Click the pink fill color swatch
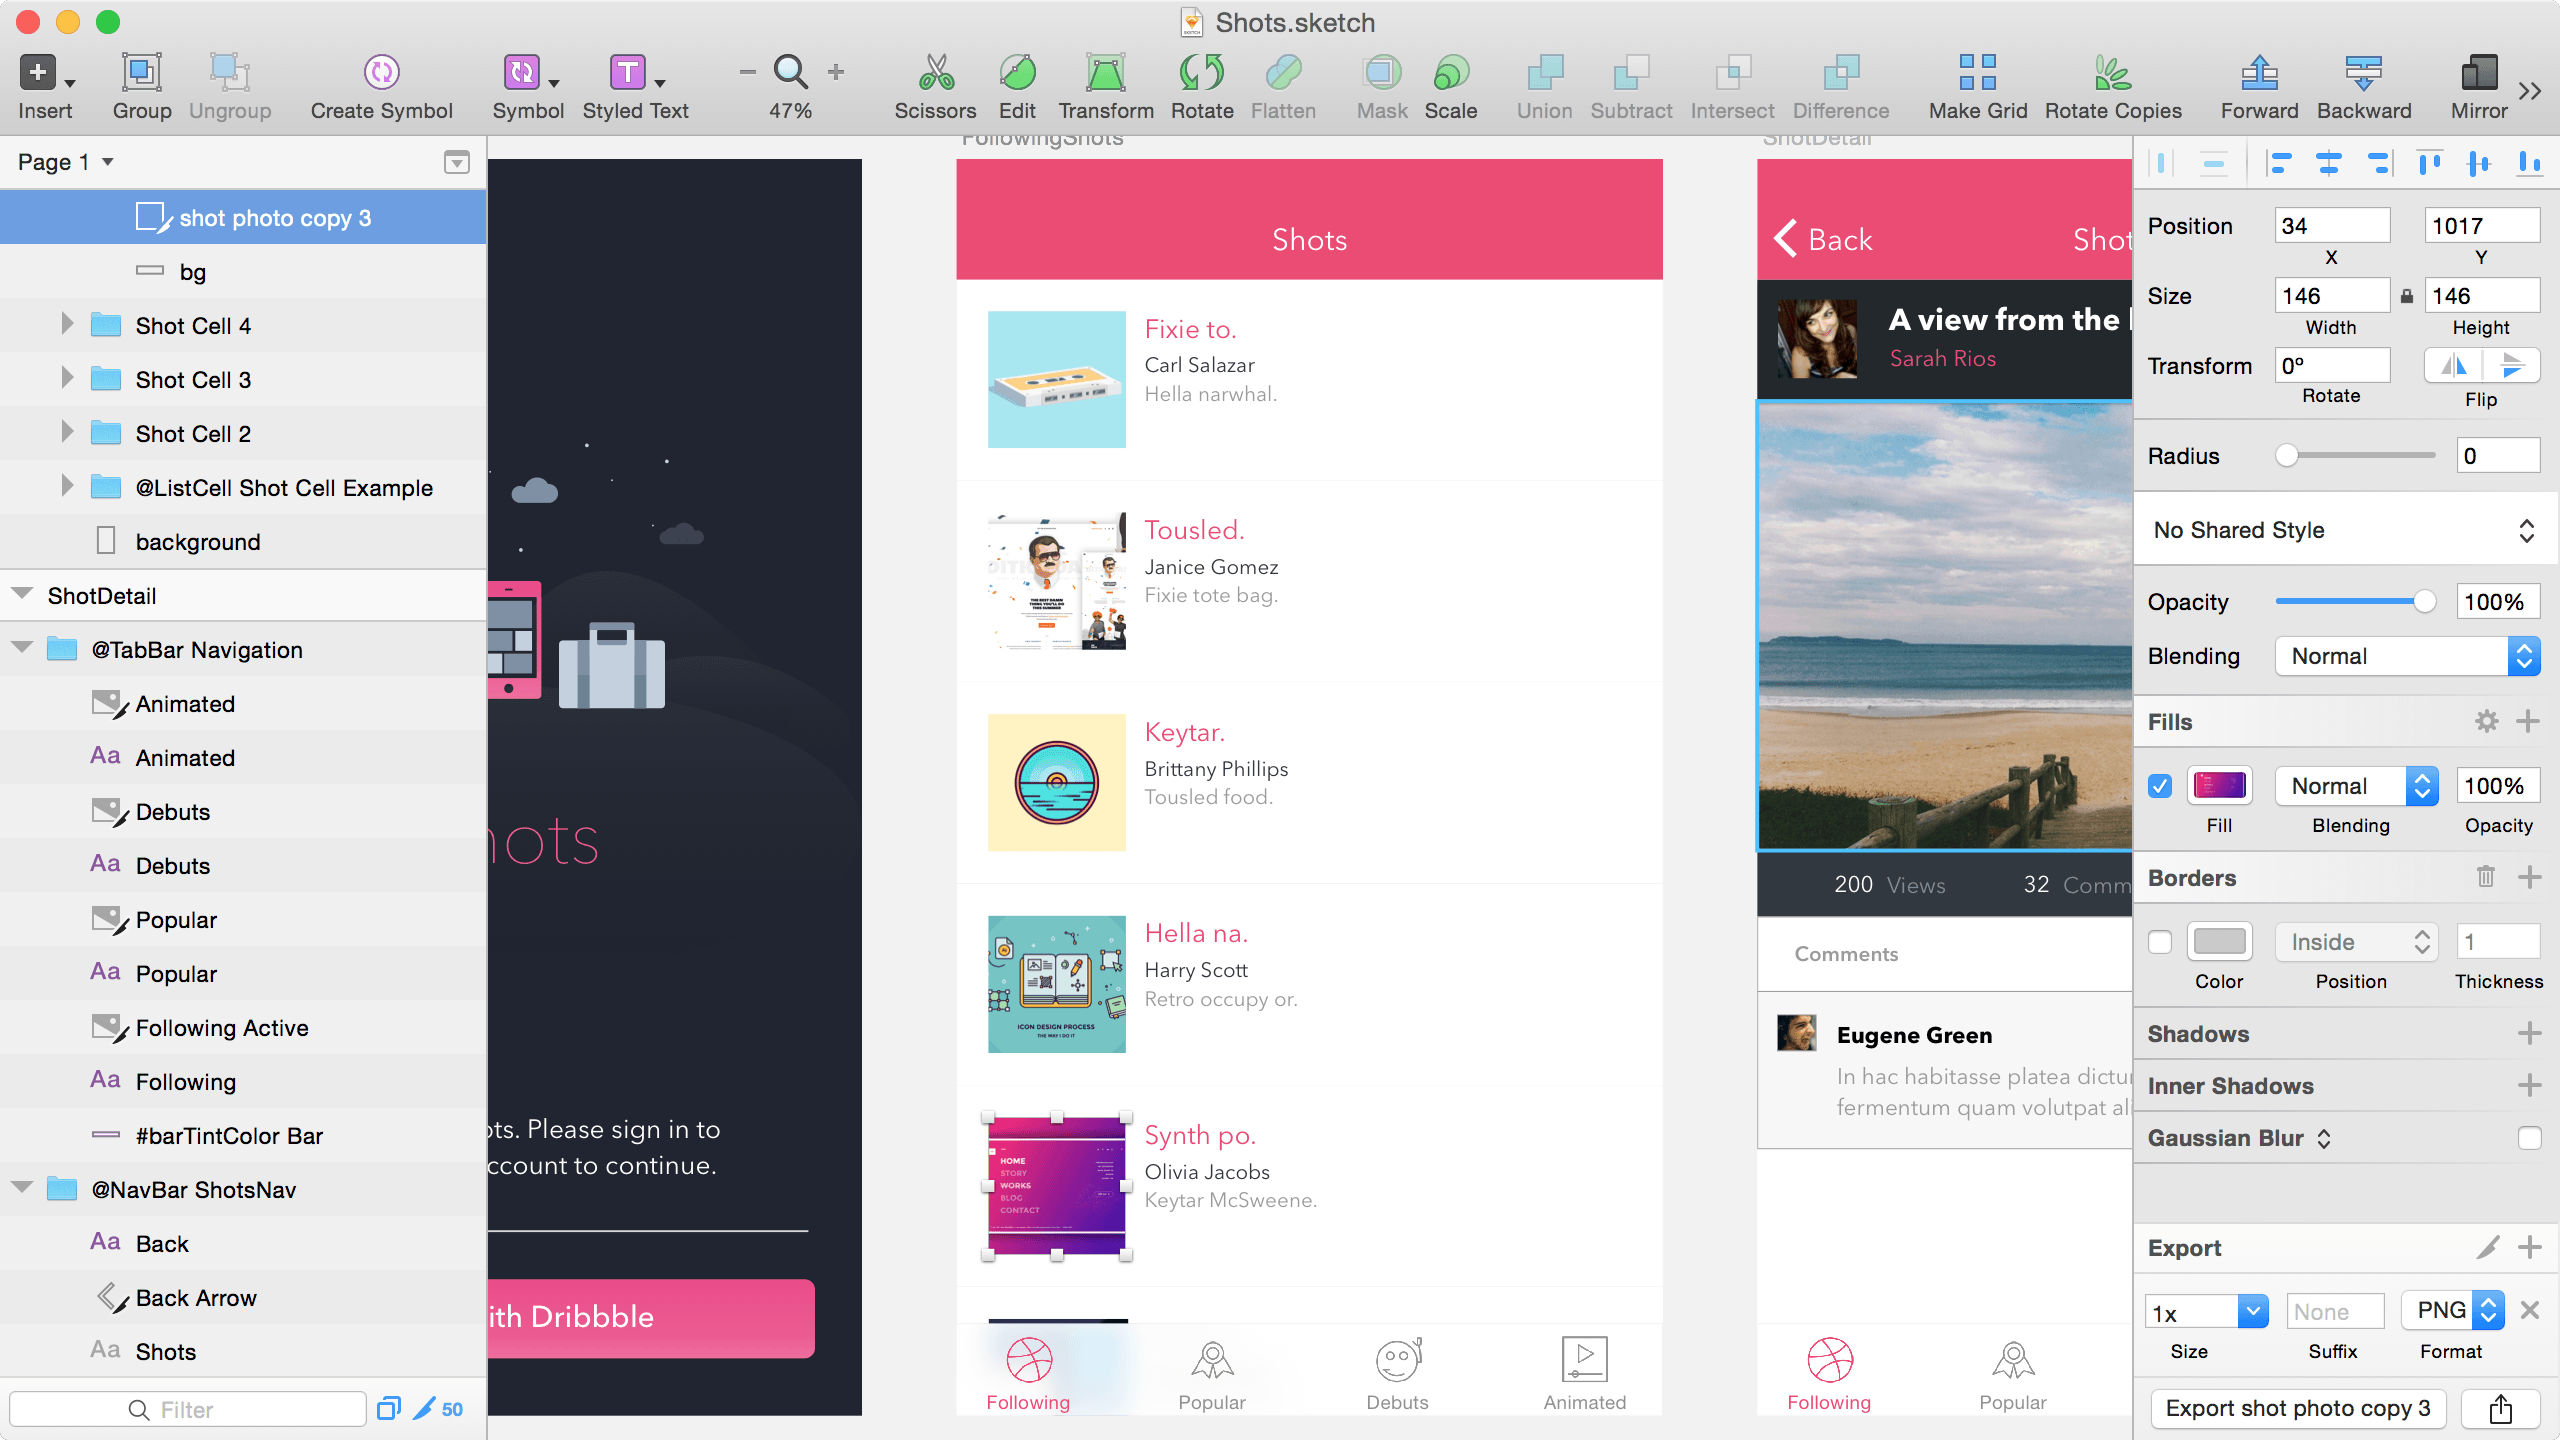Viewport: 2560px width, 1440px height. [2219, 786]
